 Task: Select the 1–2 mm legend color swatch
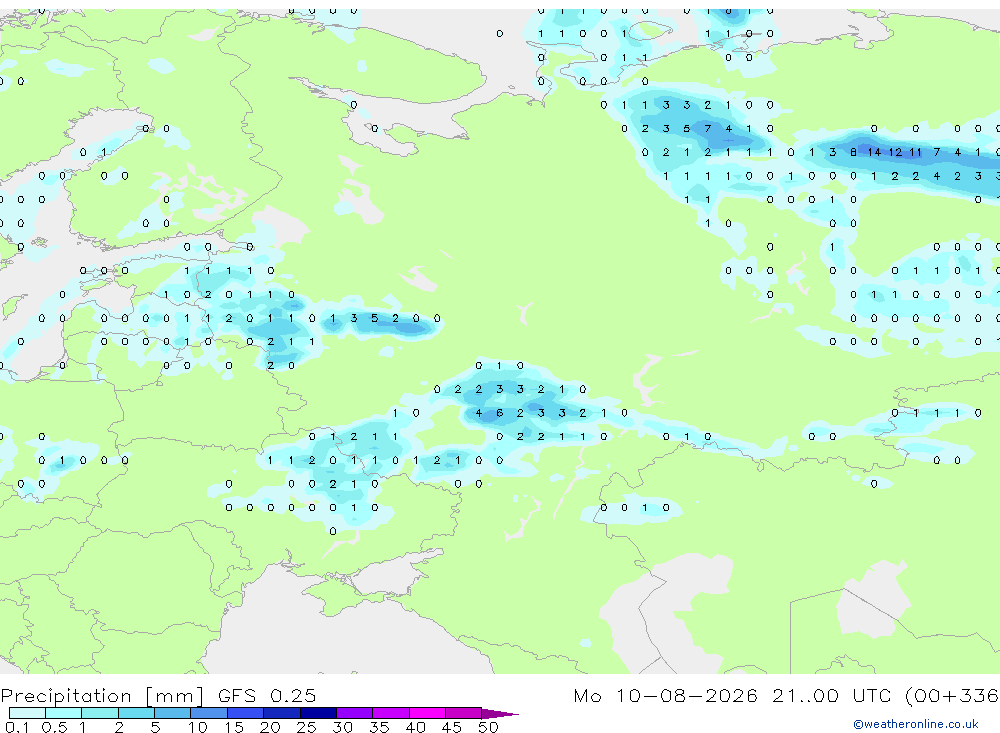click(100, 713)
